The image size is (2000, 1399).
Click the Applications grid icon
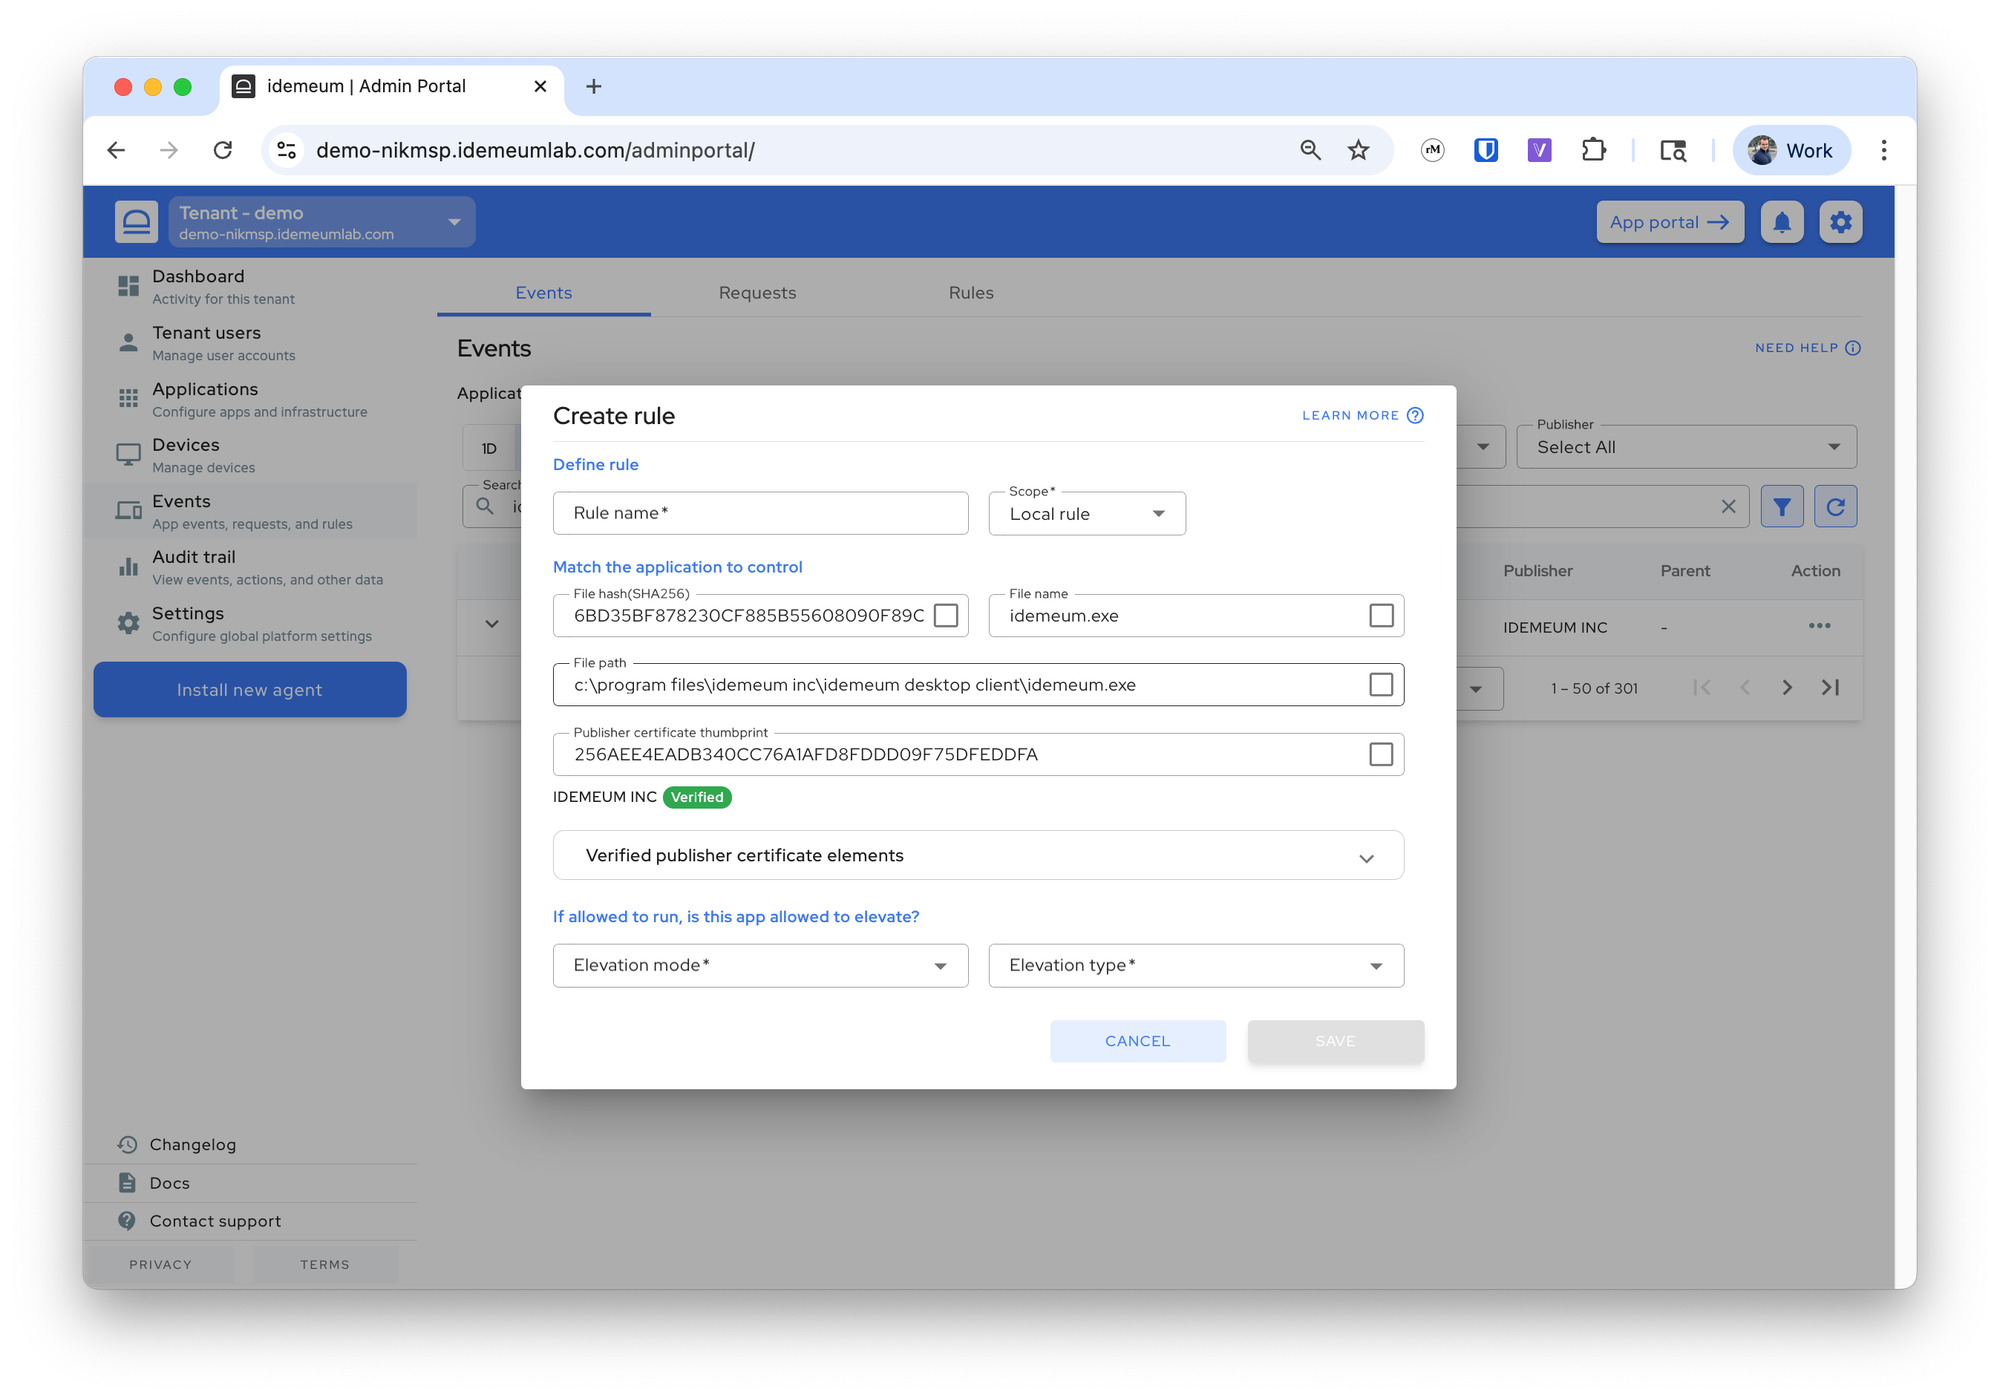click(128, 398)
